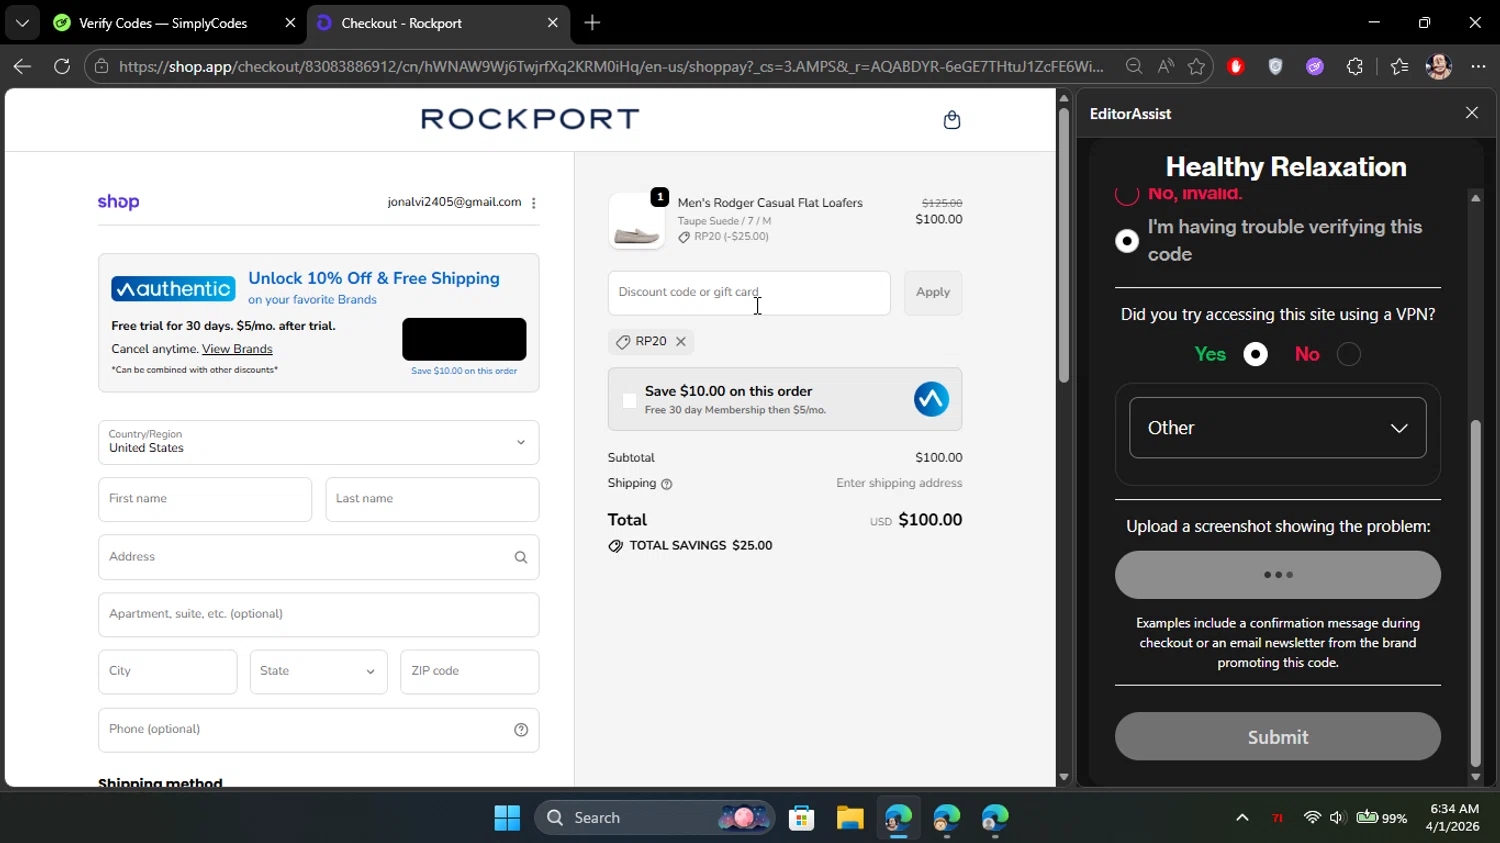Image resolution: width=1500 pixels, height=843 pixels.
Task: Click the address search magnifier icon
Action: tap(521, 558)
